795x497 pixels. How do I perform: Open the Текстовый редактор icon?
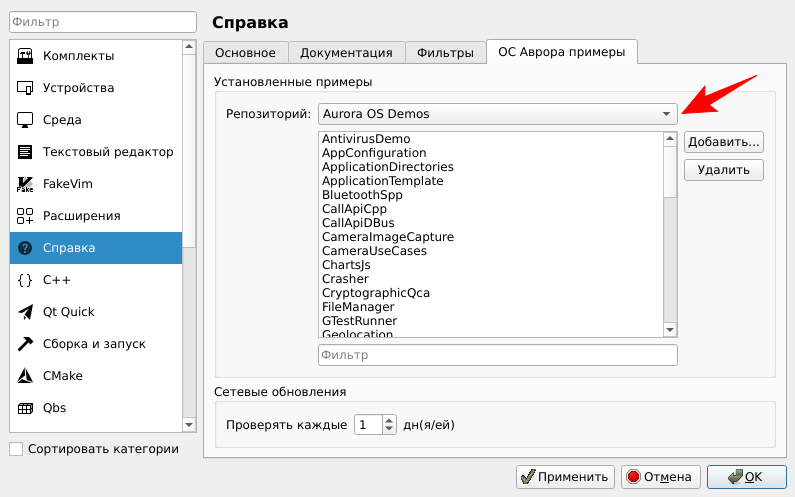[x=25, y=152]
